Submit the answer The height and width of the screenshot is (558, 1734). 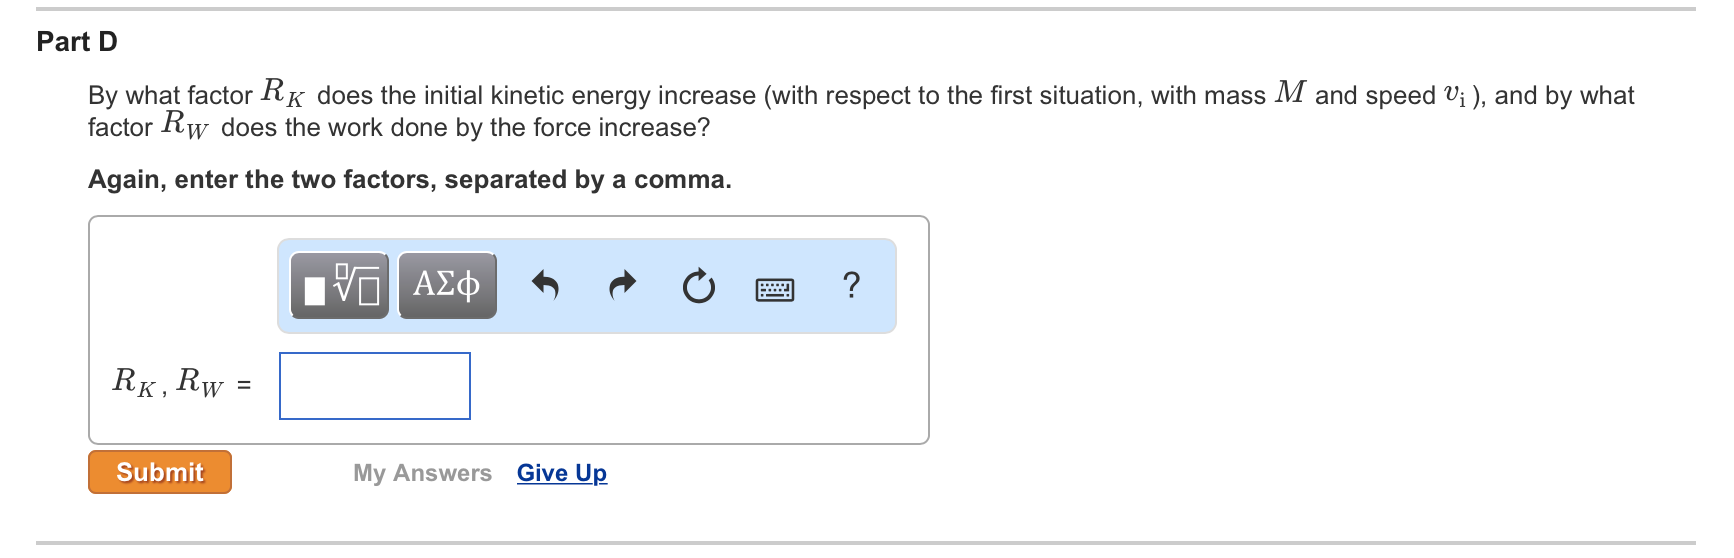[x=160, y=472]
